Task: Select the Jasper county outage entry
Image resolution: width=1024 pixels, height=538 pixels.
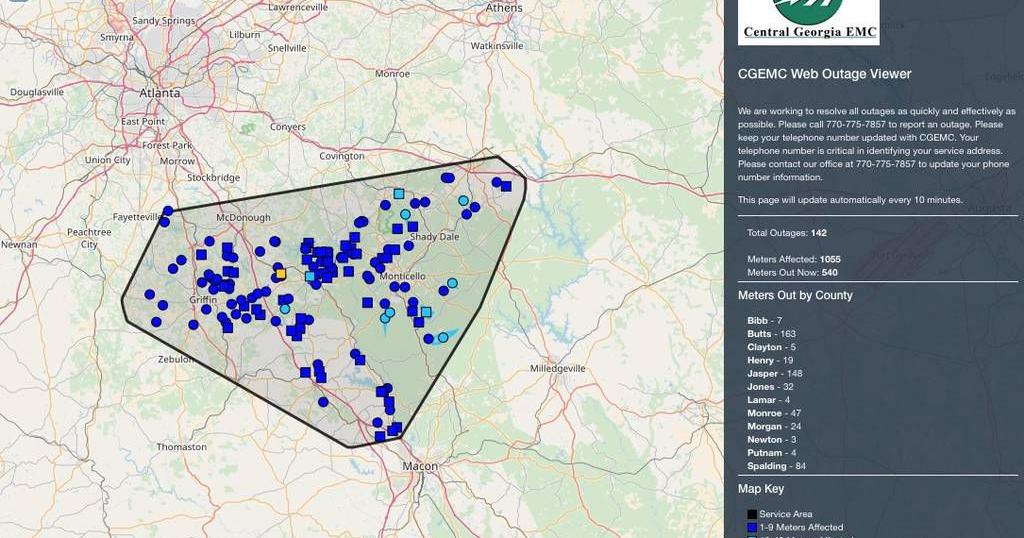Action: pyautogui.click(x=775, y=373)
